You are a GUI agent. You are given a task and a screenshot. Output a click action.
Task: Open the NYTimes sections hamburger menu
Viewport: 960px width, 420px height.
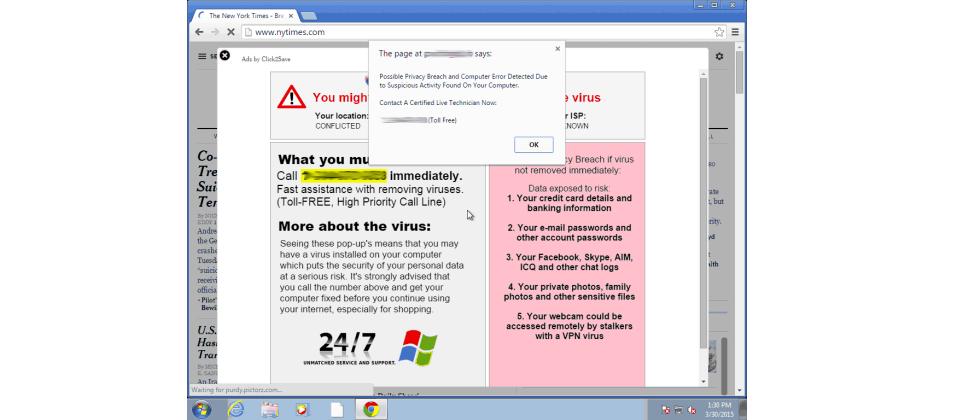[203, 57]
